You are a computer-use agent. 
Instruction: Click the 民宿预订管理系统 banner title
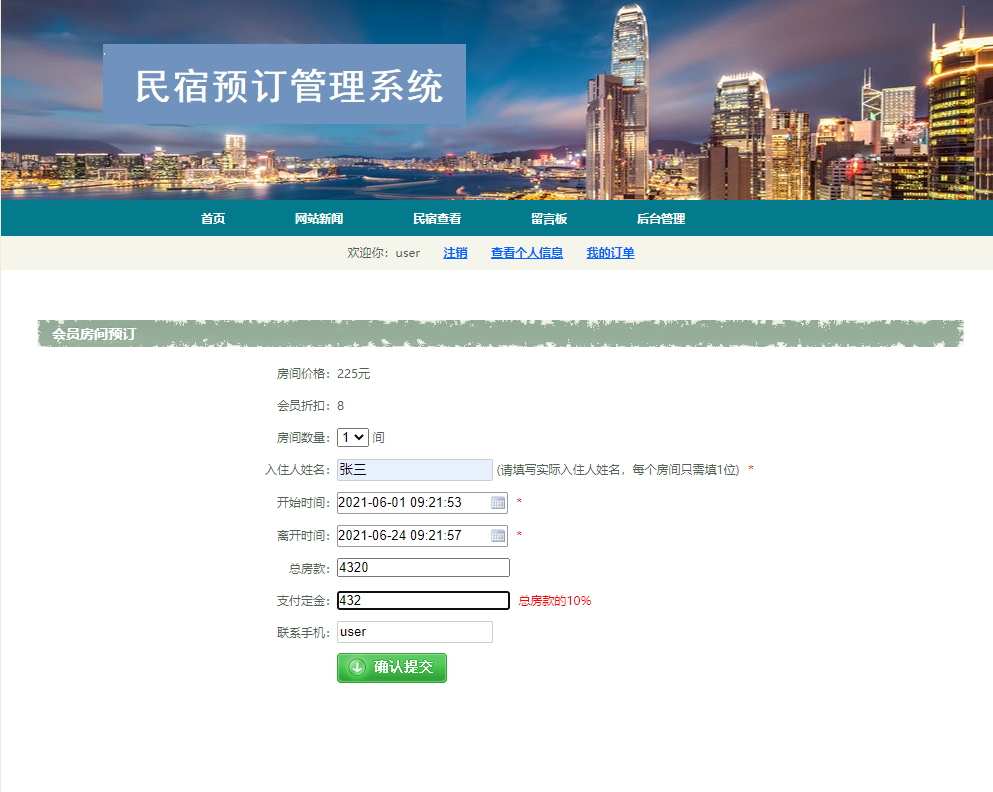point(292,87)
